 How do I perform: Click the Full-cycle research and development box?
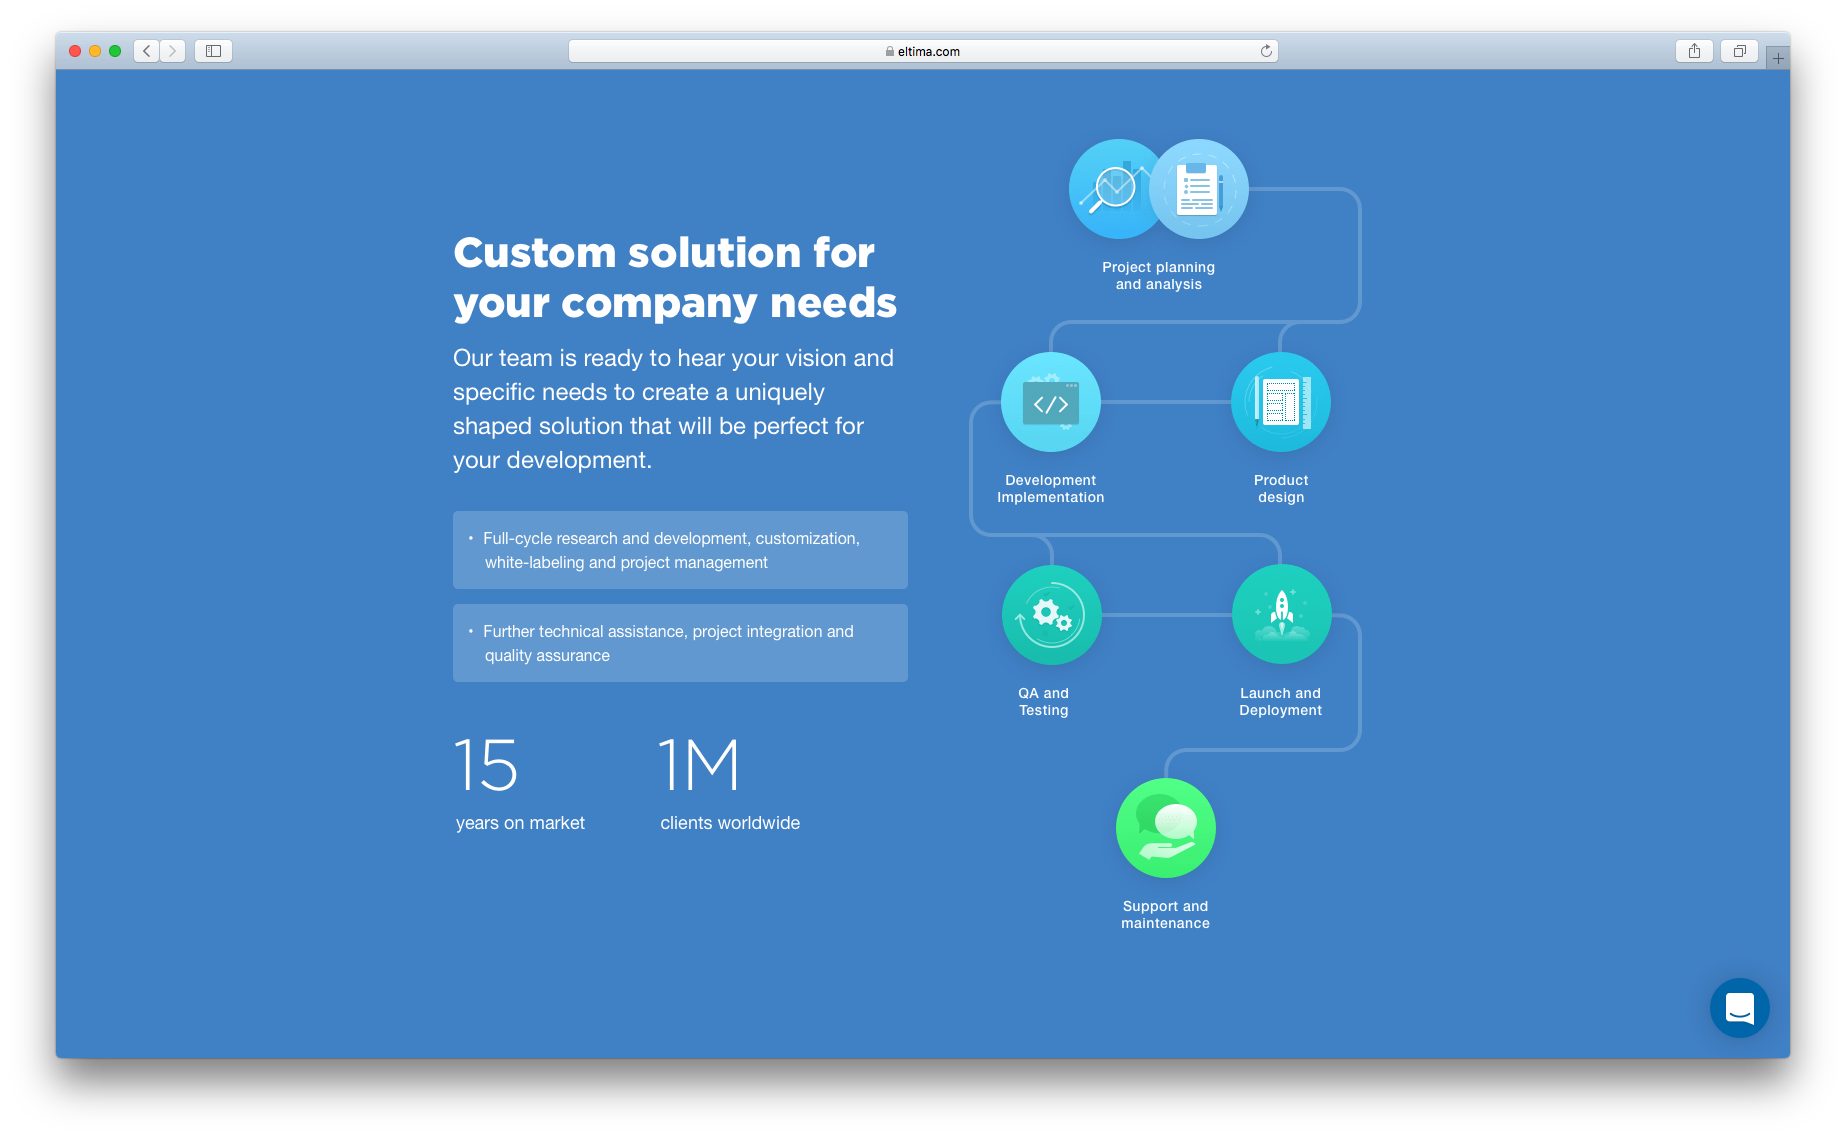tap(680, 550)
